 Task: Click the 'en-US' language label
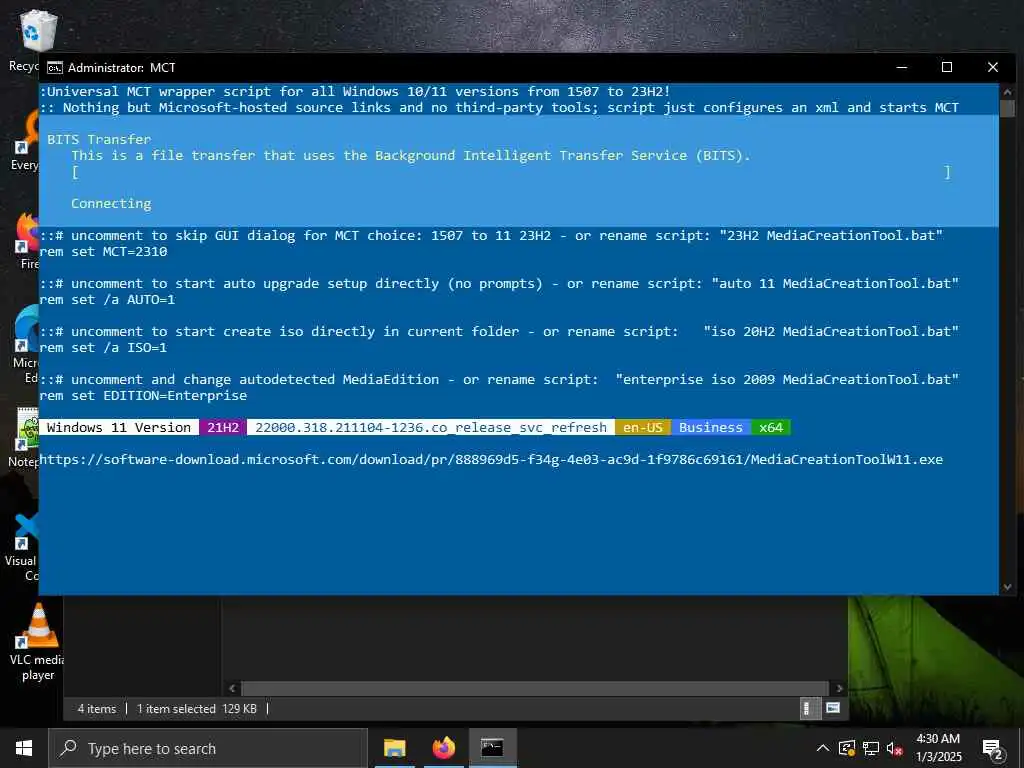pos(643,427)
